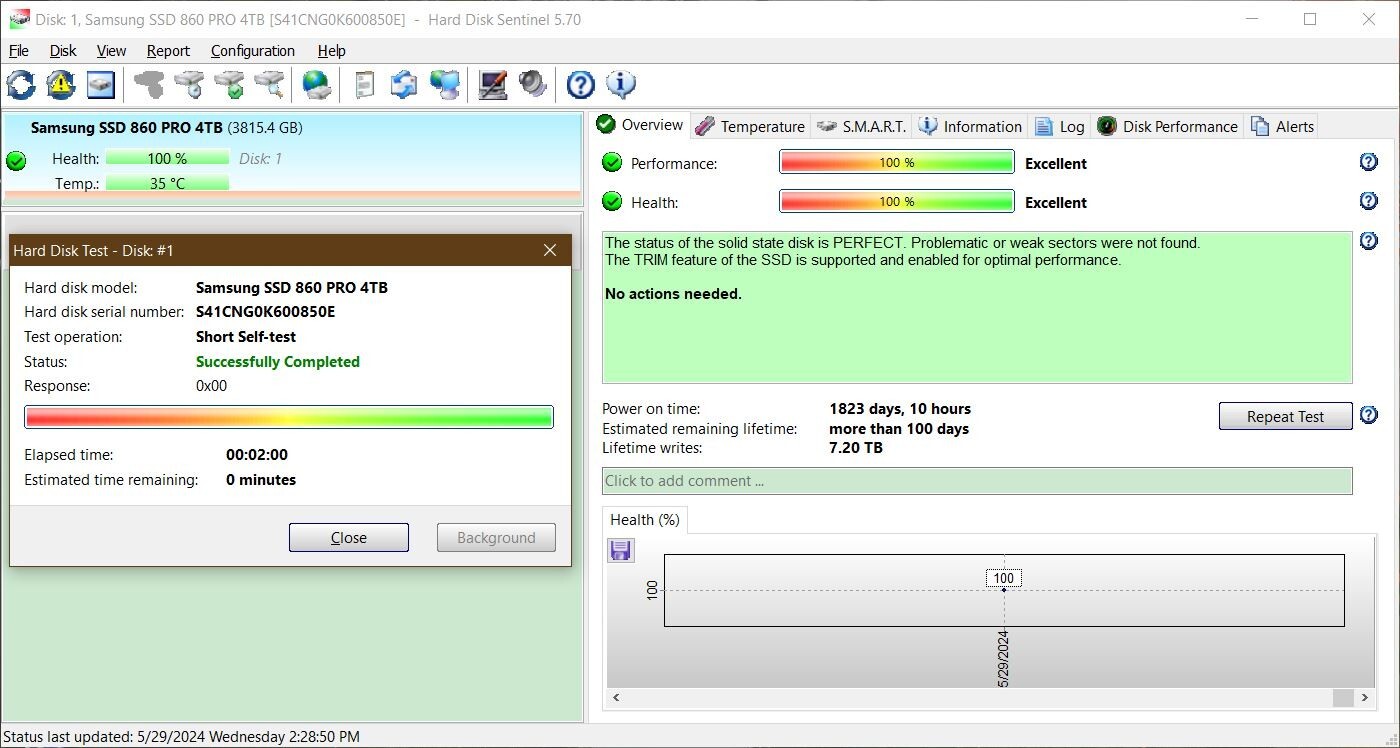Viewport: 1400px width, 748px height.
Task: Open About via info bubble toolbar icon
Action: 621,85
